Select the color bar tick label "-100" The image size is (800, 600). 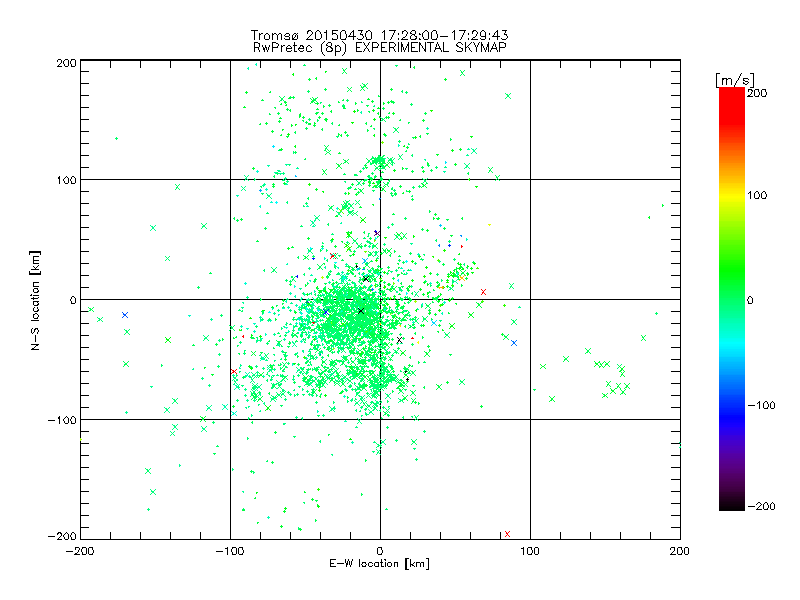761,405
